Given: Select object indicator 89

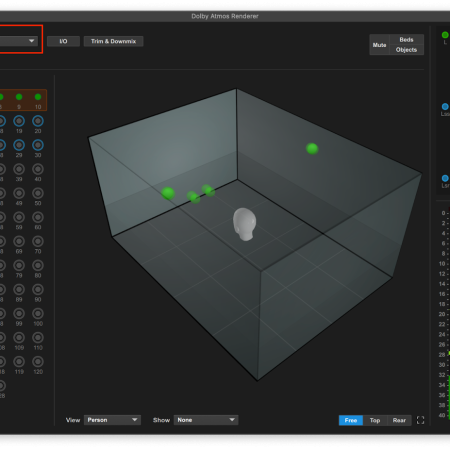Looking at the screenshot, I should tap(19, 290).
